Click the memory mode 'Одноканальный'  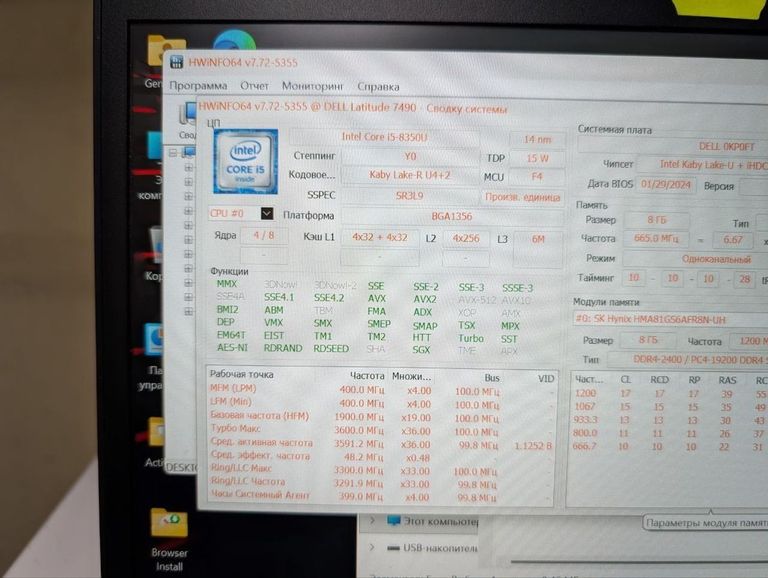pyautogui.click(x=696, y=259)
